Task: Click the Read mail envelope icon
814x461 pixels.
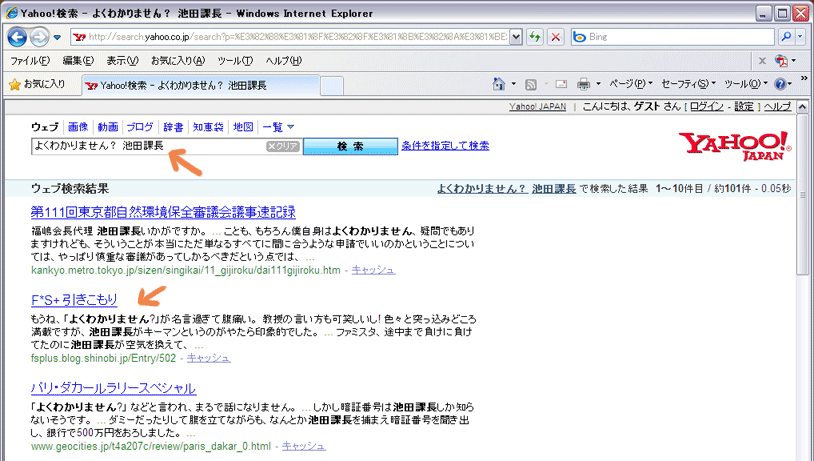Action: (561, 84)
